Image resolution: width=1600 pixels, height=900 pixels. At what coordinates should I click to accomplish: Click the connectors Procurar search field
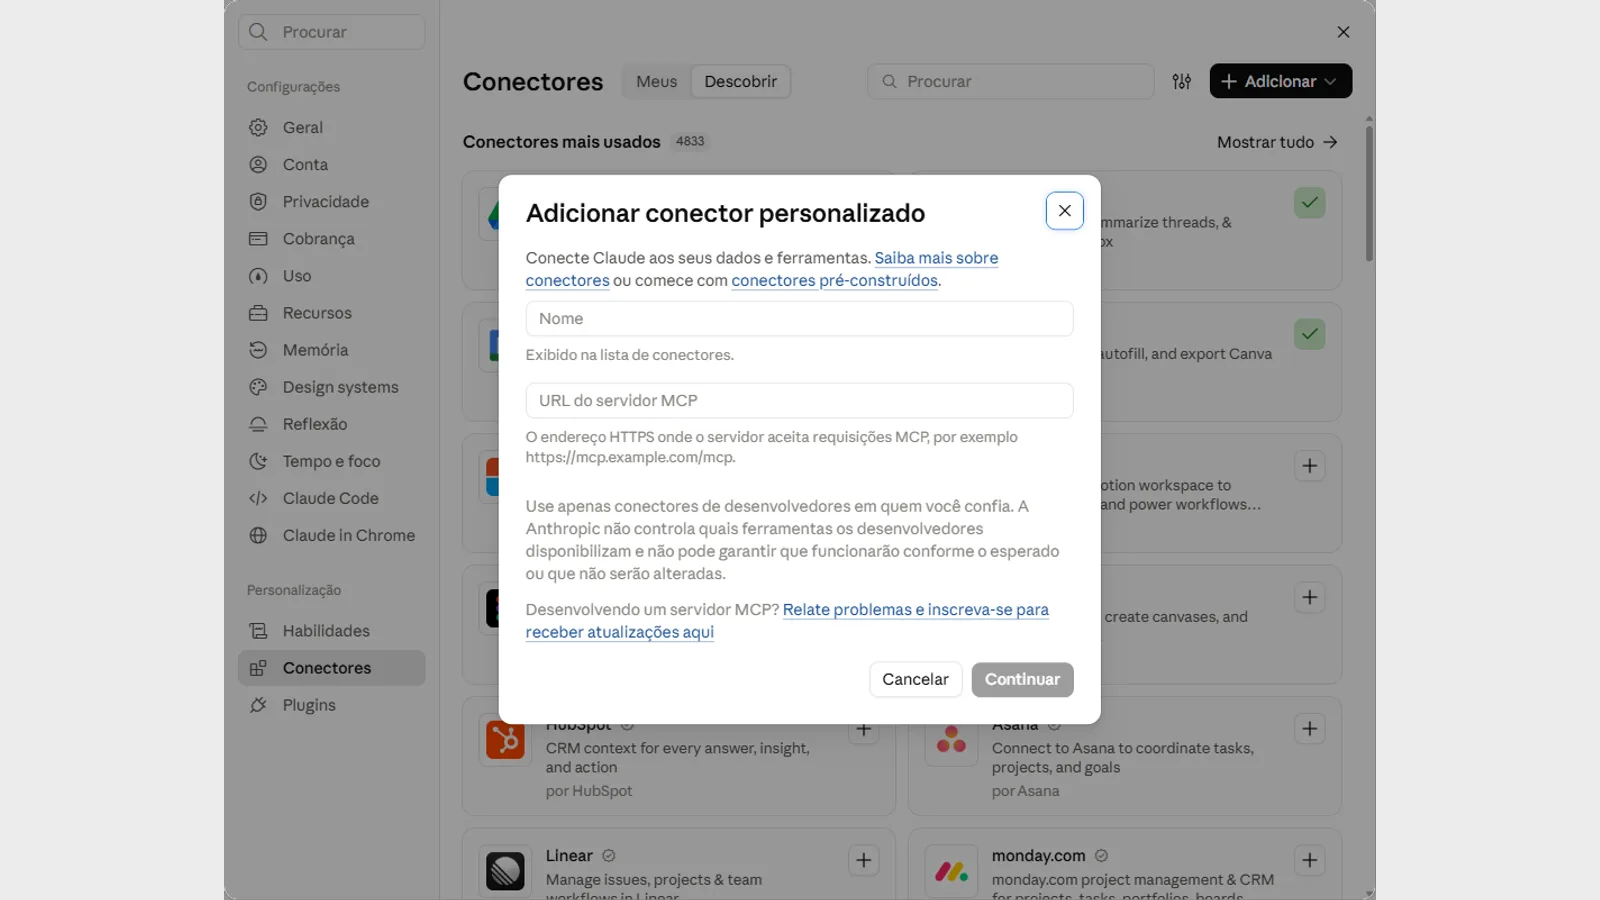coord(1010,82)
